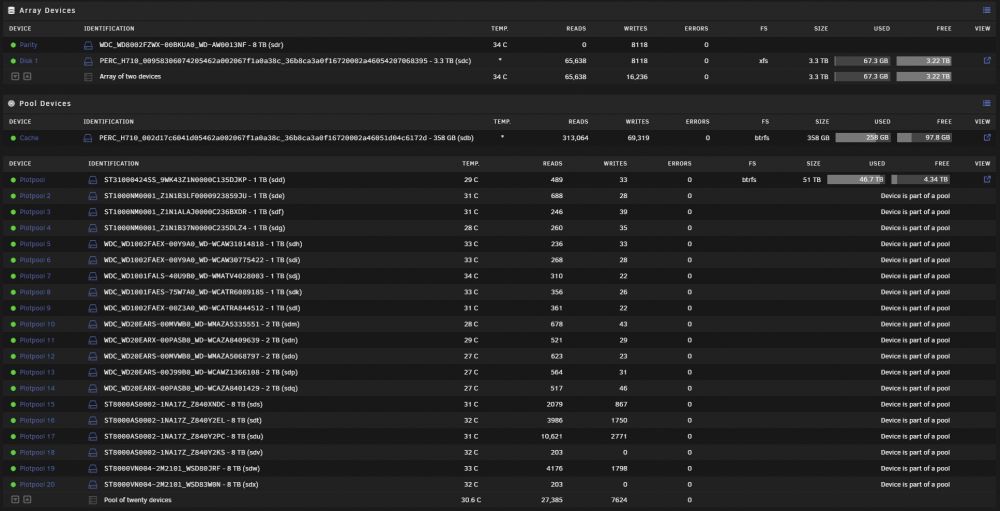
Task: Click the btrfs filesystem label in Plotpool row
Action: (749, 180)
